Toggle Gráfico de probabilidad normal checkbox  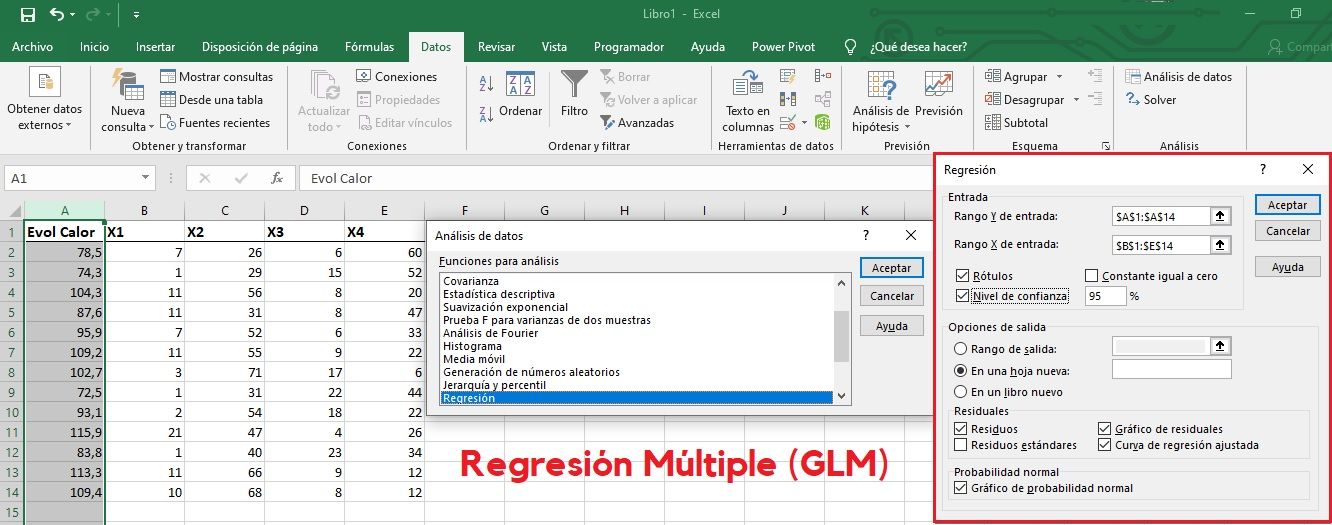(961, 488)
